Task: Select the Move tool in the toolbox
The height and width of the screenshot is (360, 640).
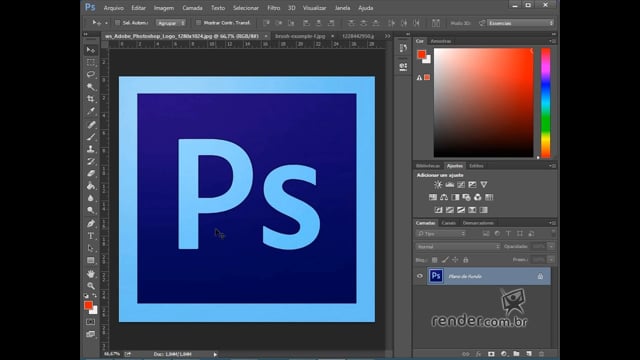Action: click(91, 50)
